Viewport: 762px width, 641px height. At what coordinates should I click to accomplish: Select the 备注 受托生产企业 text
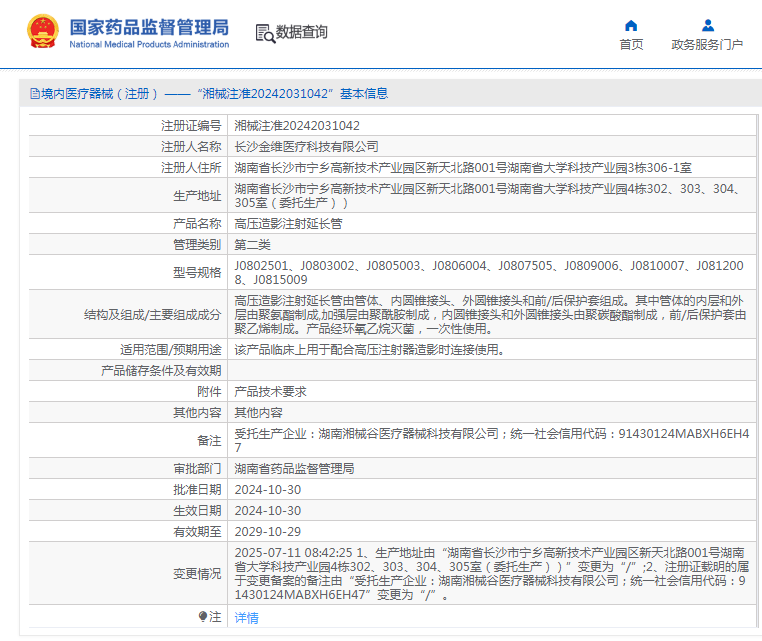click(x=491, y=440)
